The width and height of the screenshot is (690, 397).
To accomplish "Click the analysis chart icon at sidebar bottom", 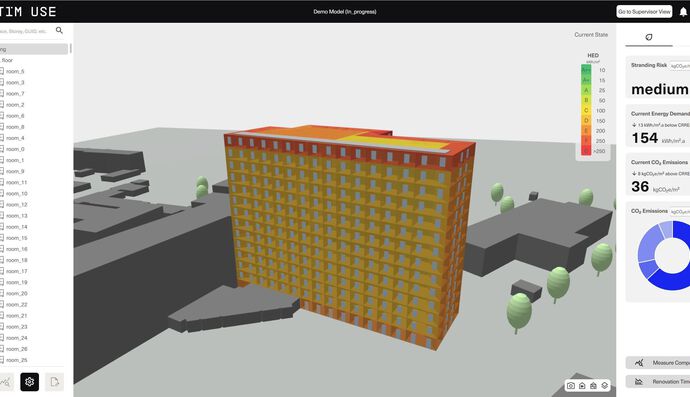I will pos(6,382).
